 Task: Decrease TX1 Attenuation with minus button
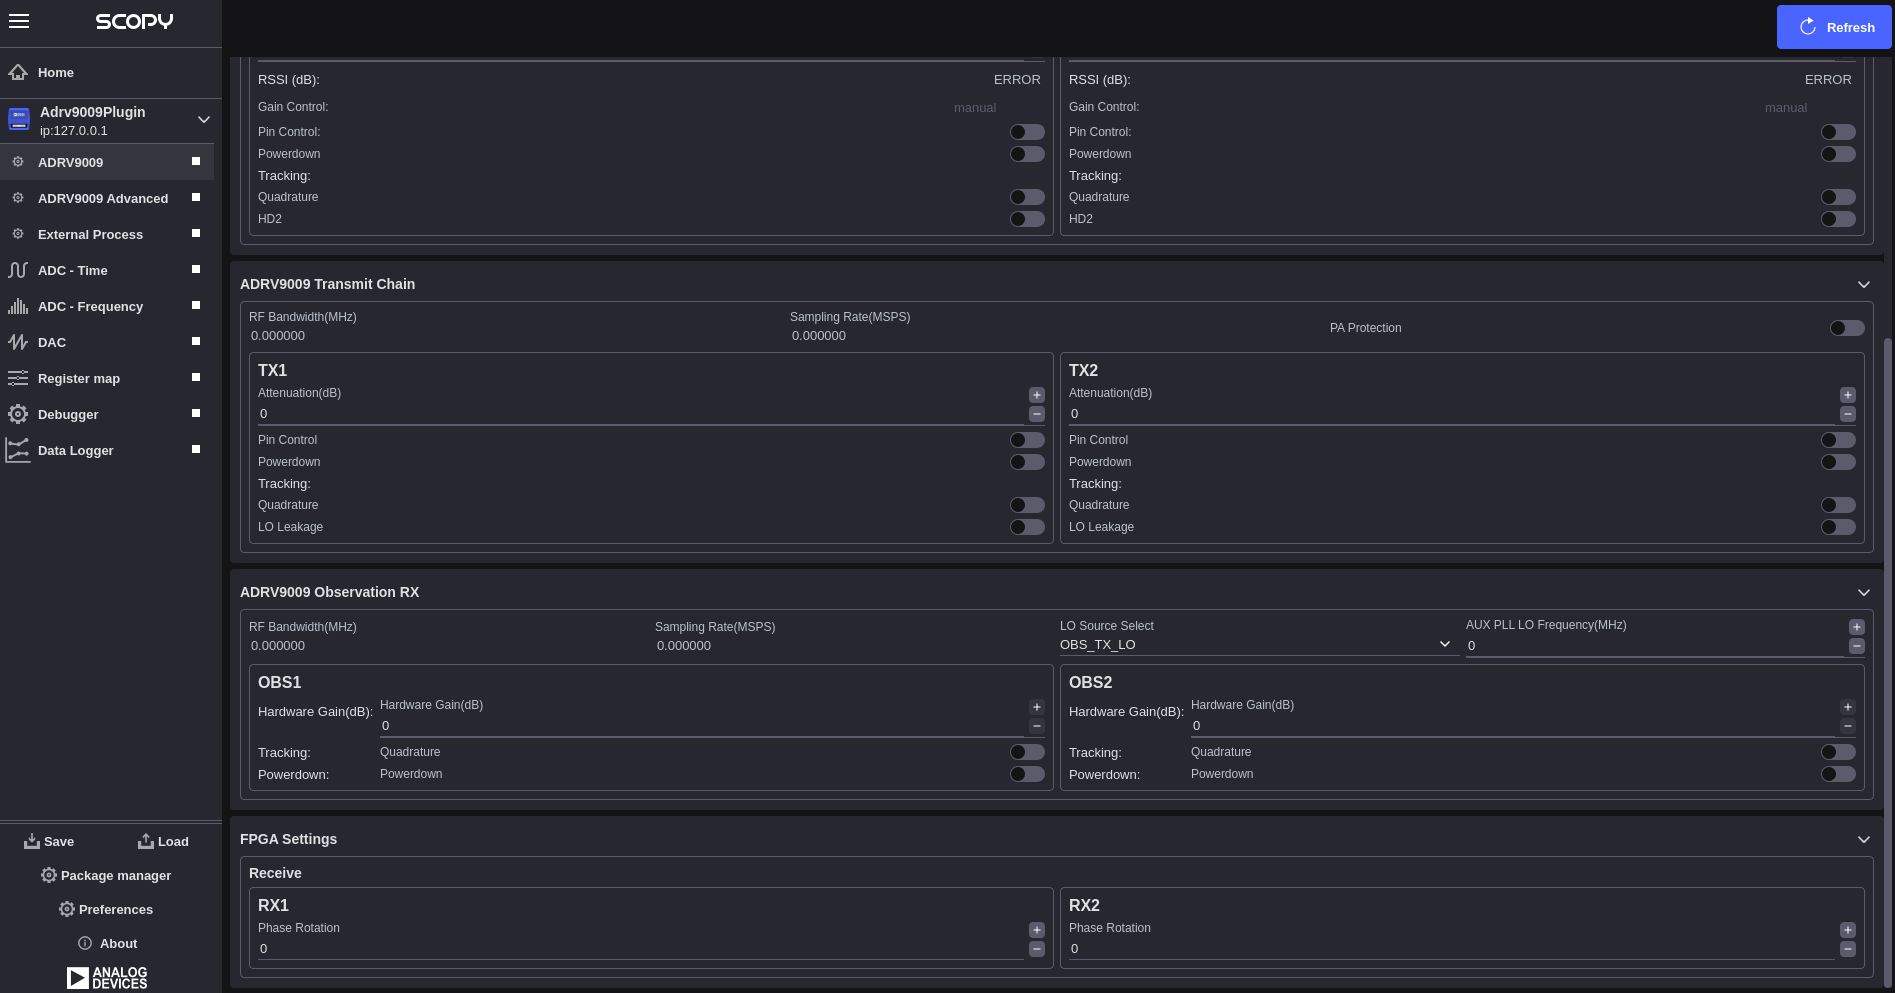pyautogui.click(x=1037, y=414)
